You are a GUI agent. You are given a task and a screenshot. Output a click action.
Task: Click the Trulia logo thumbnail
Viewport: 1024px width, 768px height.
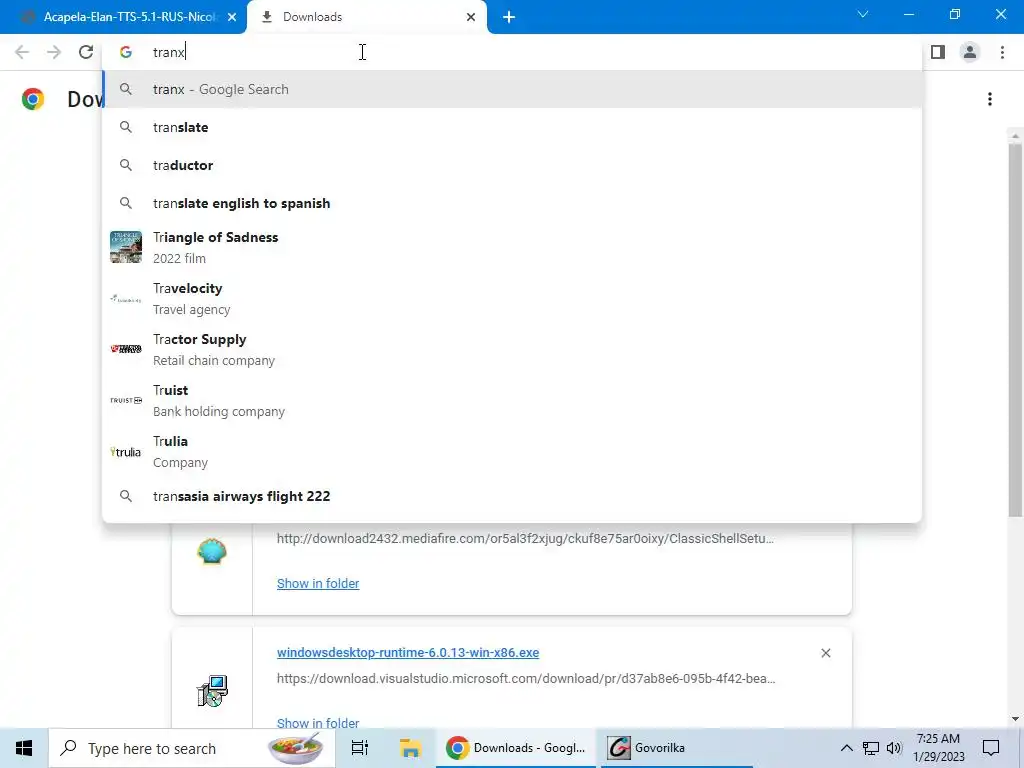point(126,452)
